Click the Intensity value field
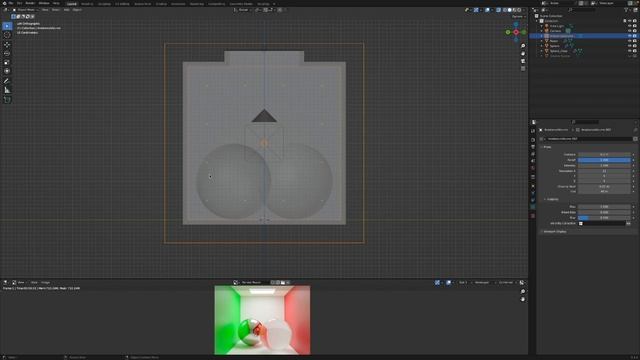Screen dimensions: 640x360 (604, 165)
